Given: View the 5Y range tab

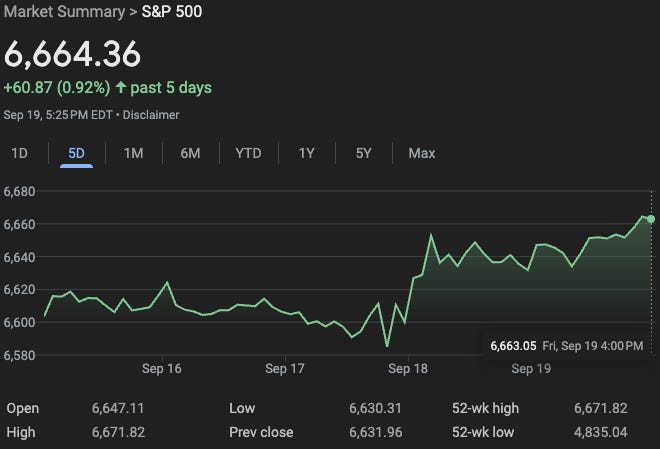Looking at the screenshot, I should tap(364, 153).
